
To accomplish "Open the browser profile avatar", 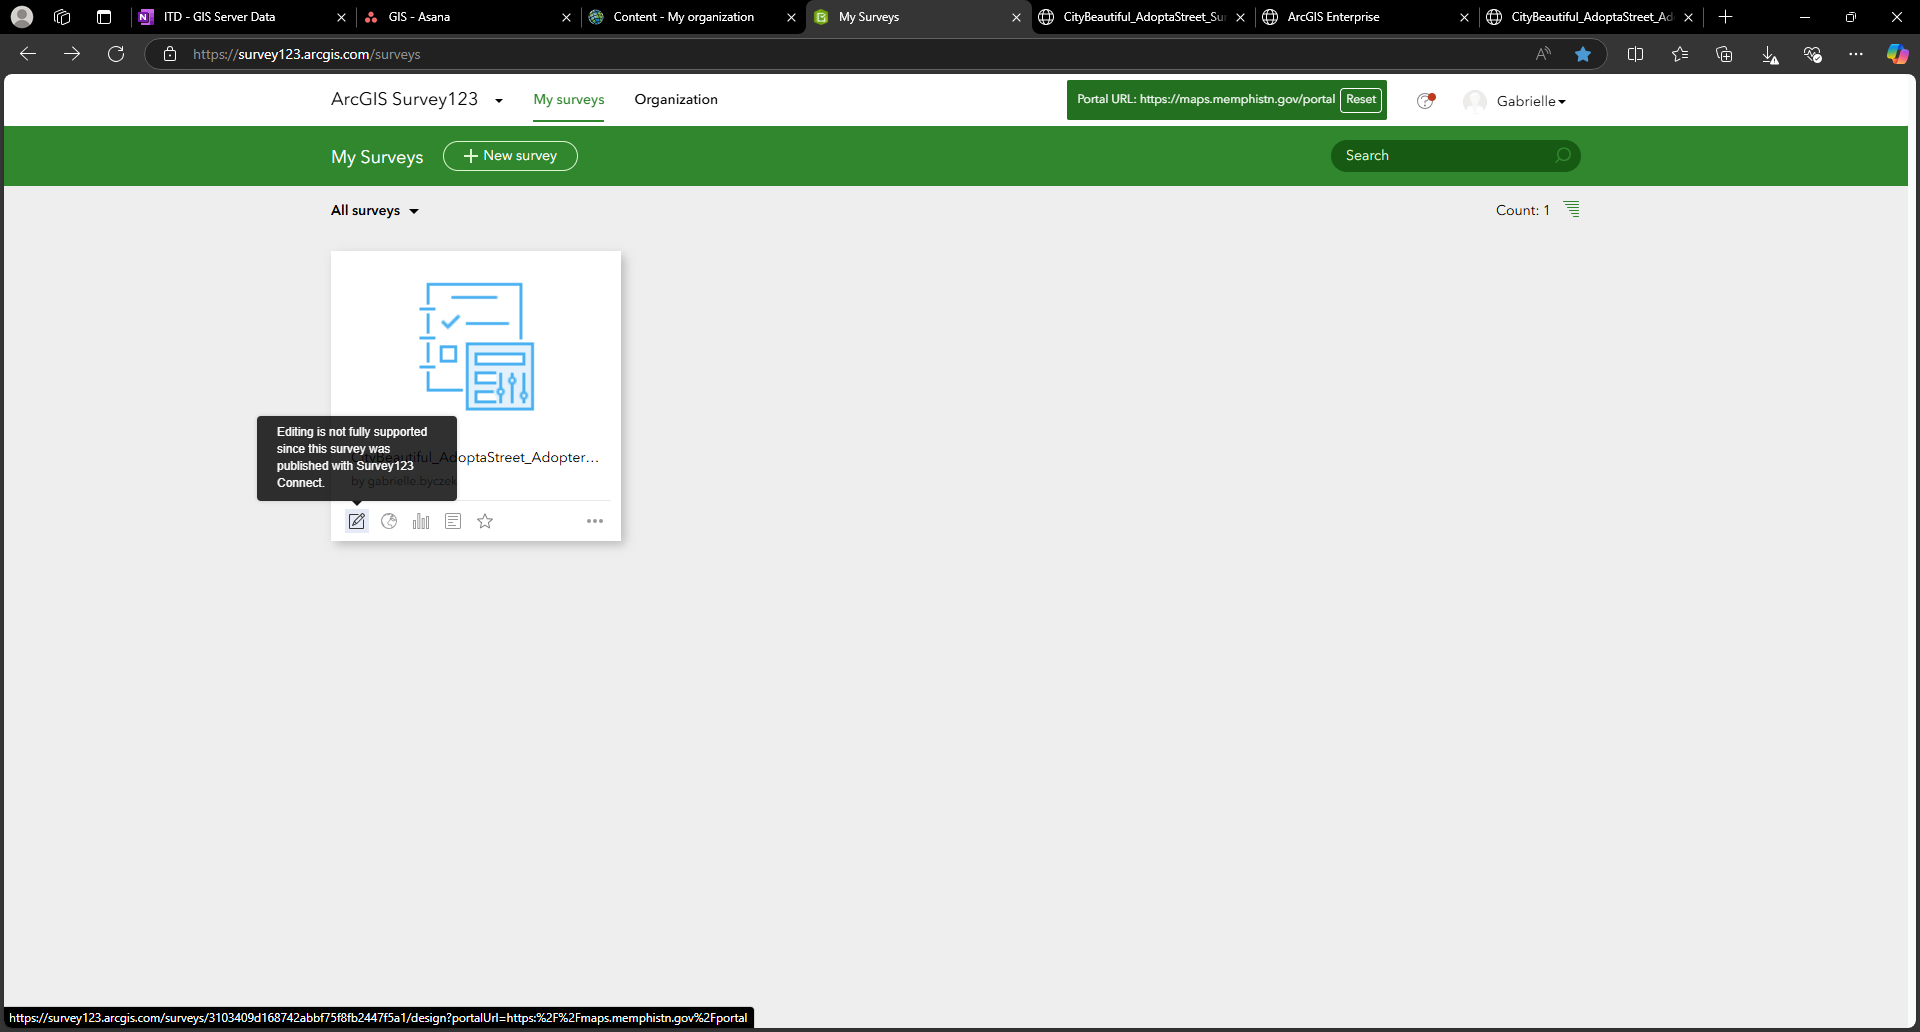I will coord(22,17).
